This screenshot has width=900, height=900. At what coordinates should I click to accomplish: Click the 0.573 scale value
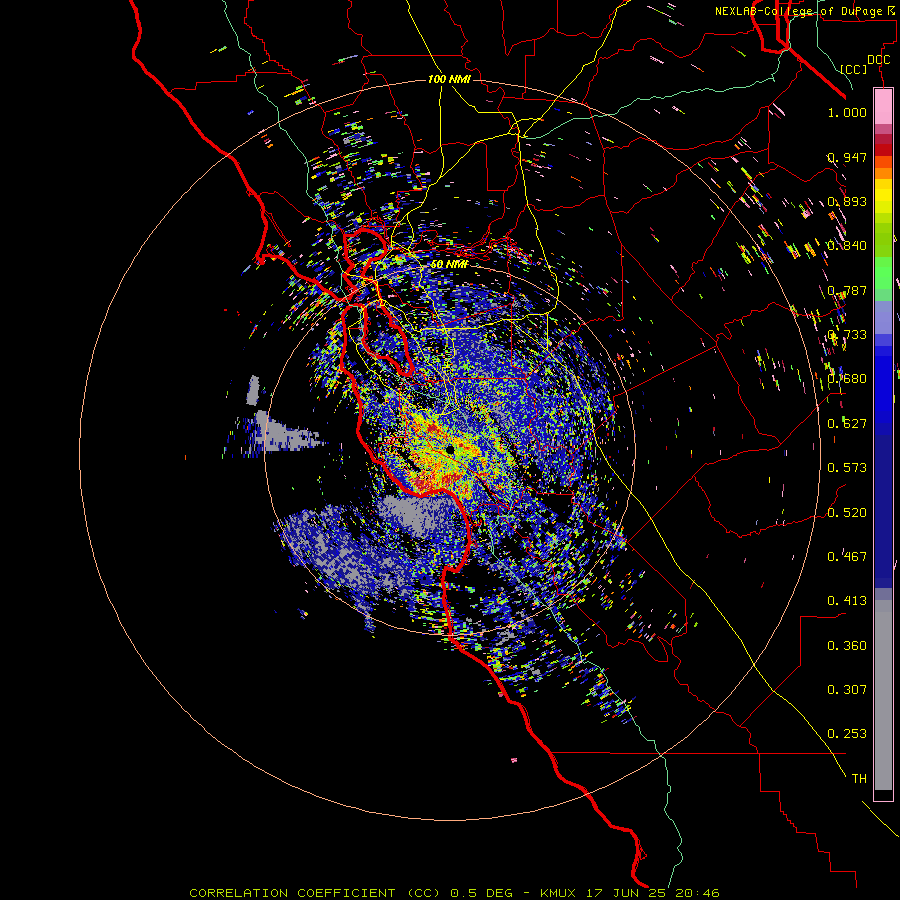(x=847, y=468)
